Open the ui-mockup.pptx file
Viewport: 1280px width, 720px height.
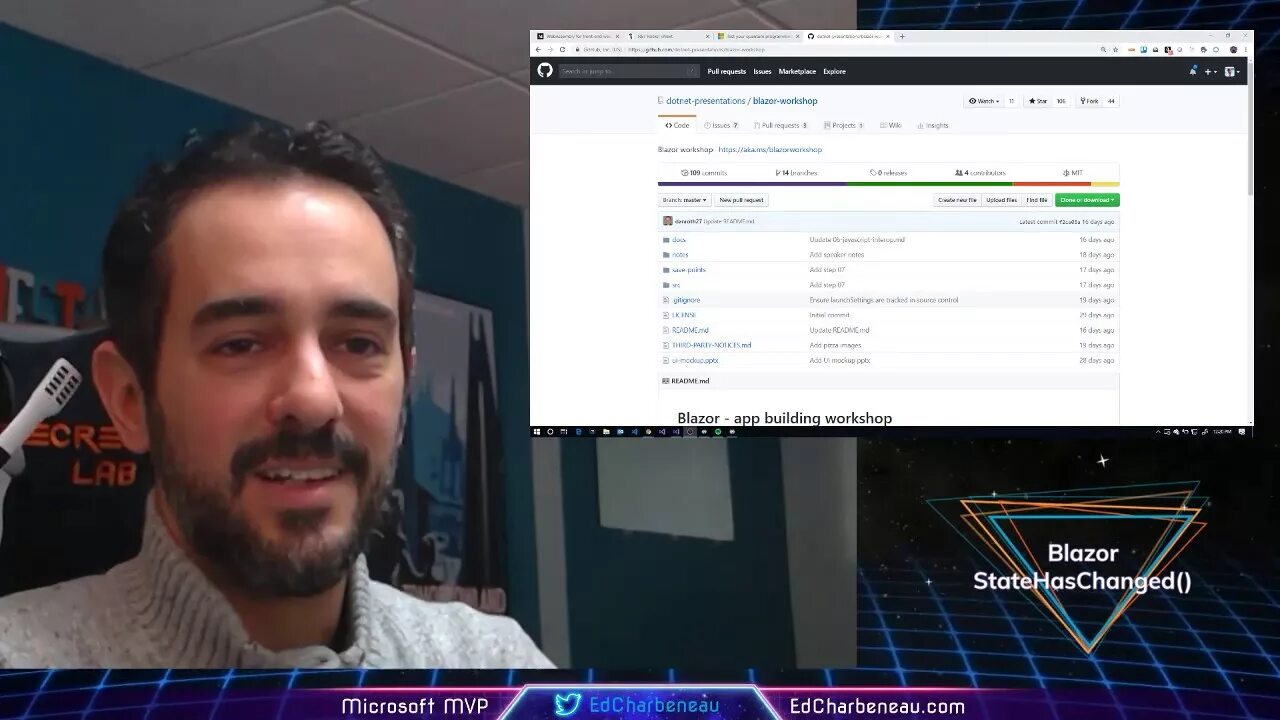click(695, 360)
